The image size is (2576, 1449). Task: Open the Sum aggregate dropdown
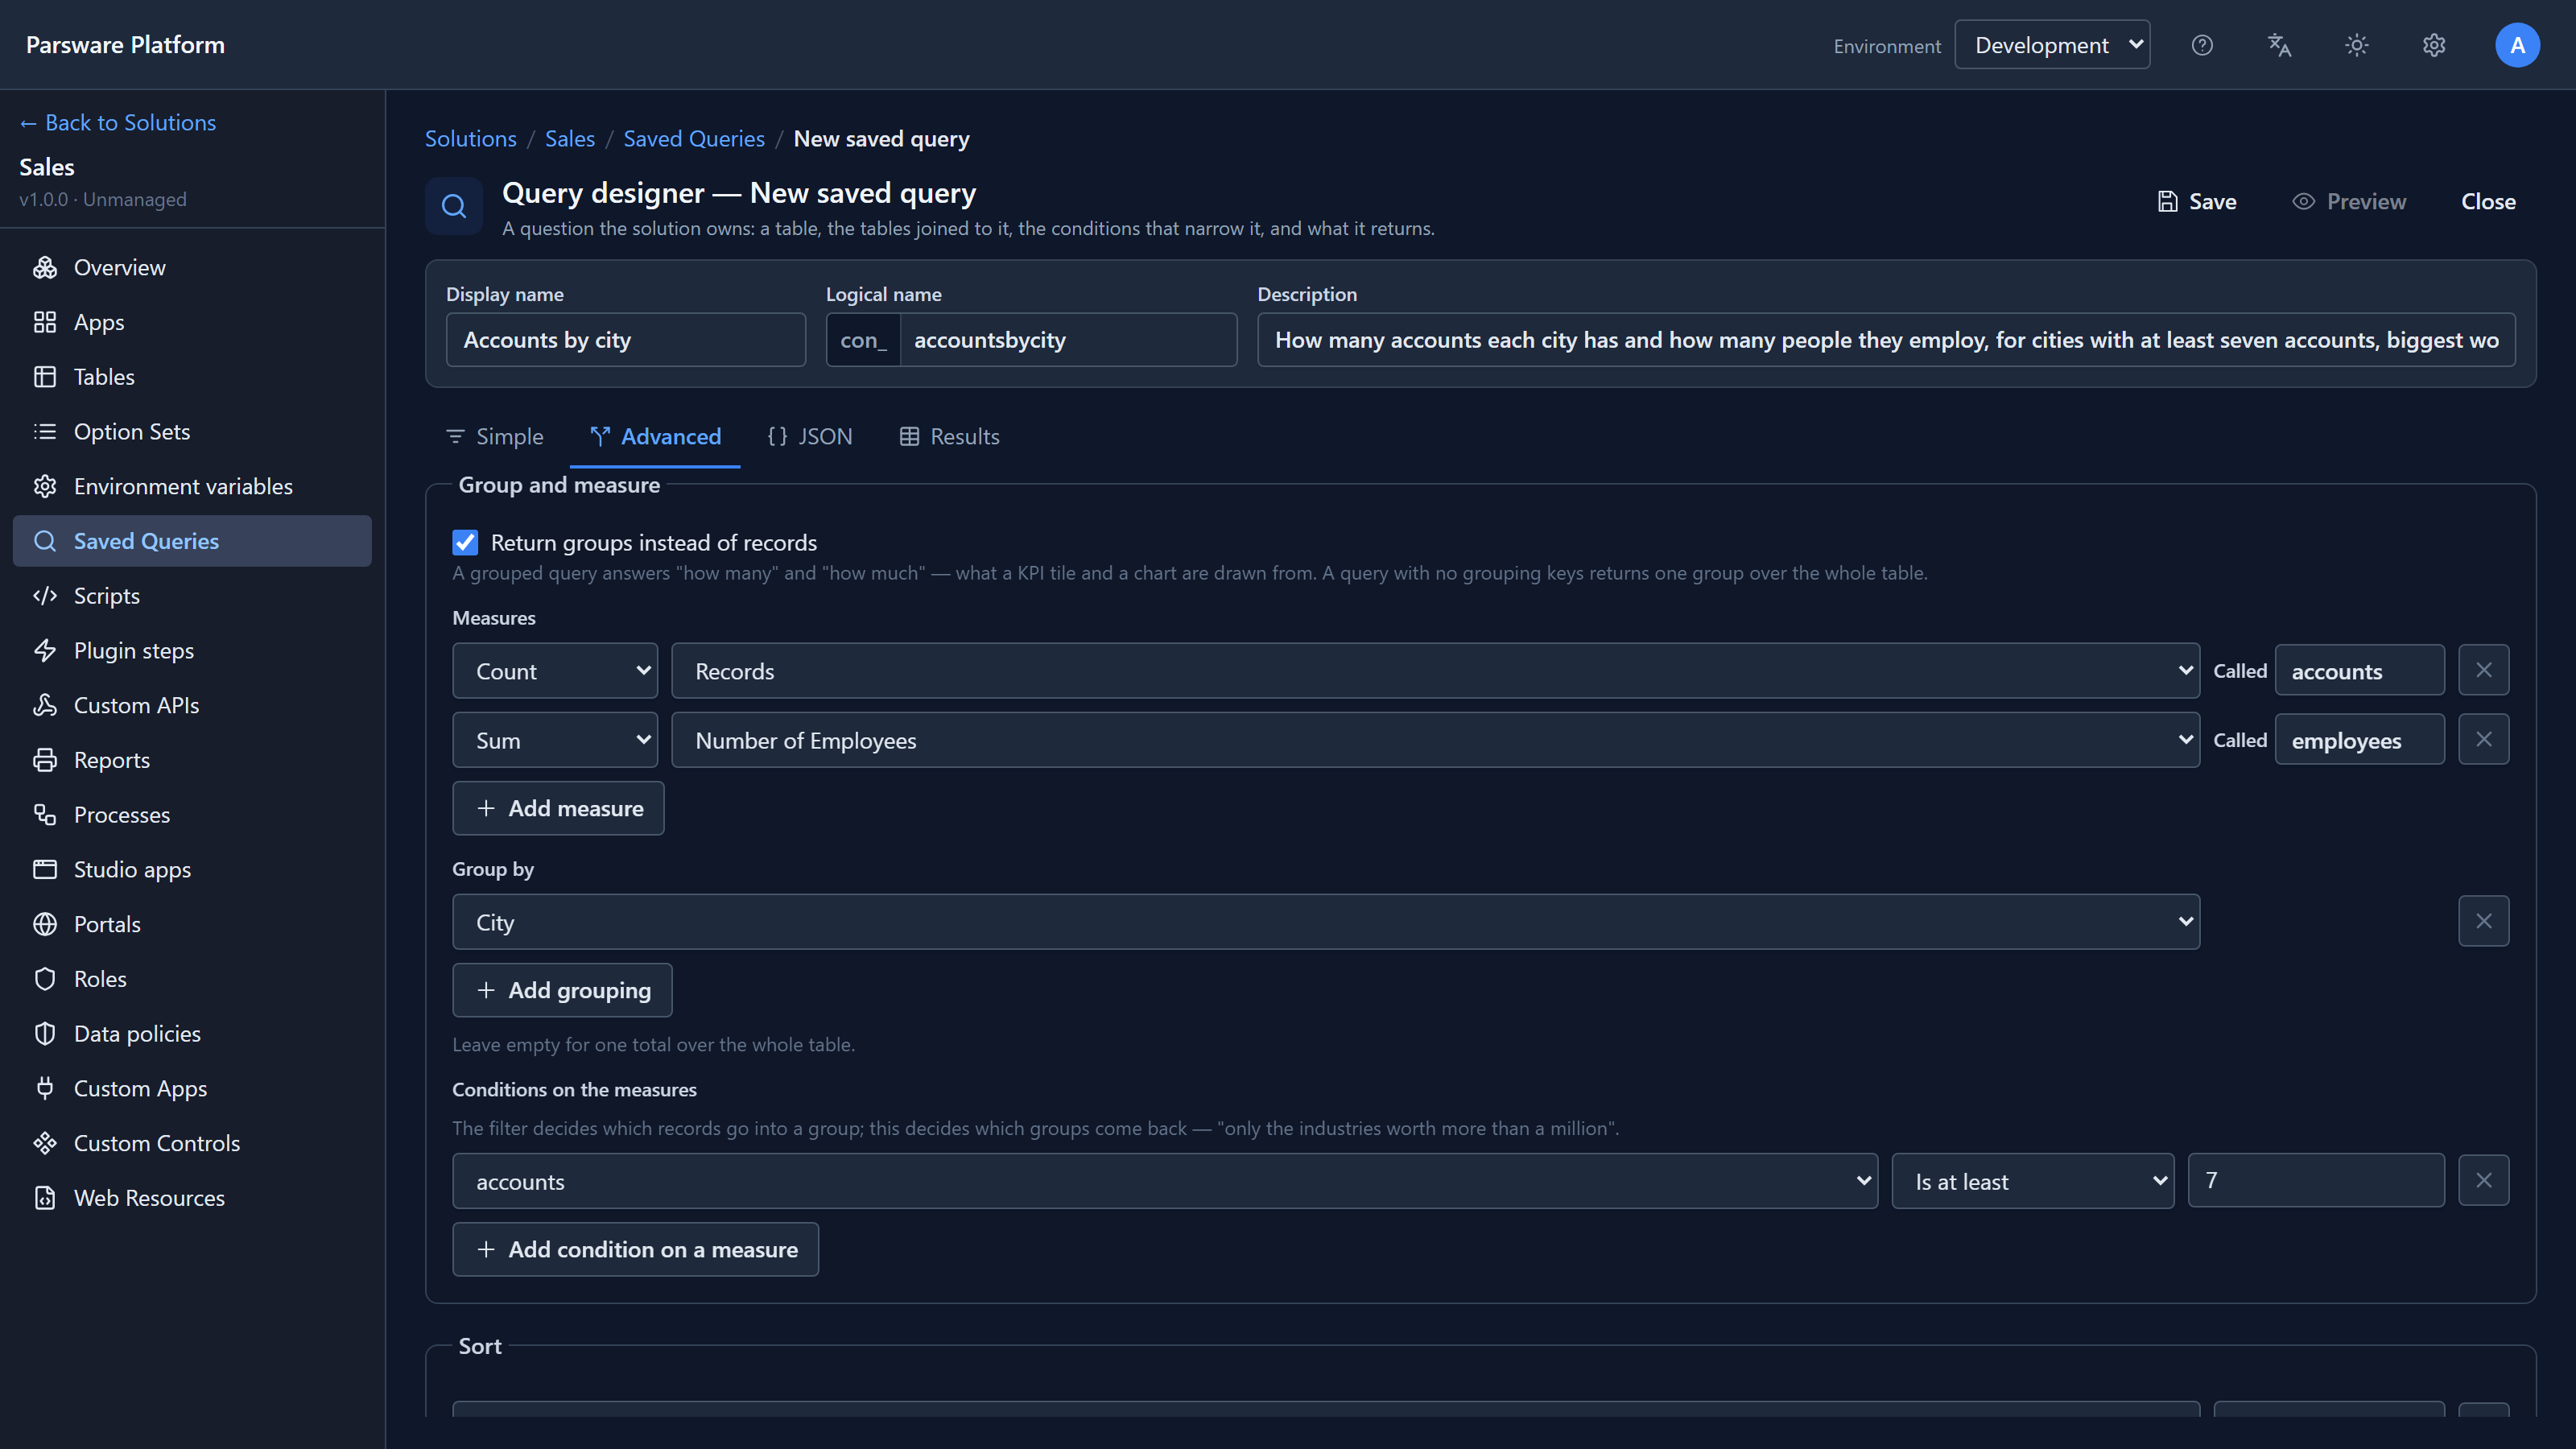555,740
